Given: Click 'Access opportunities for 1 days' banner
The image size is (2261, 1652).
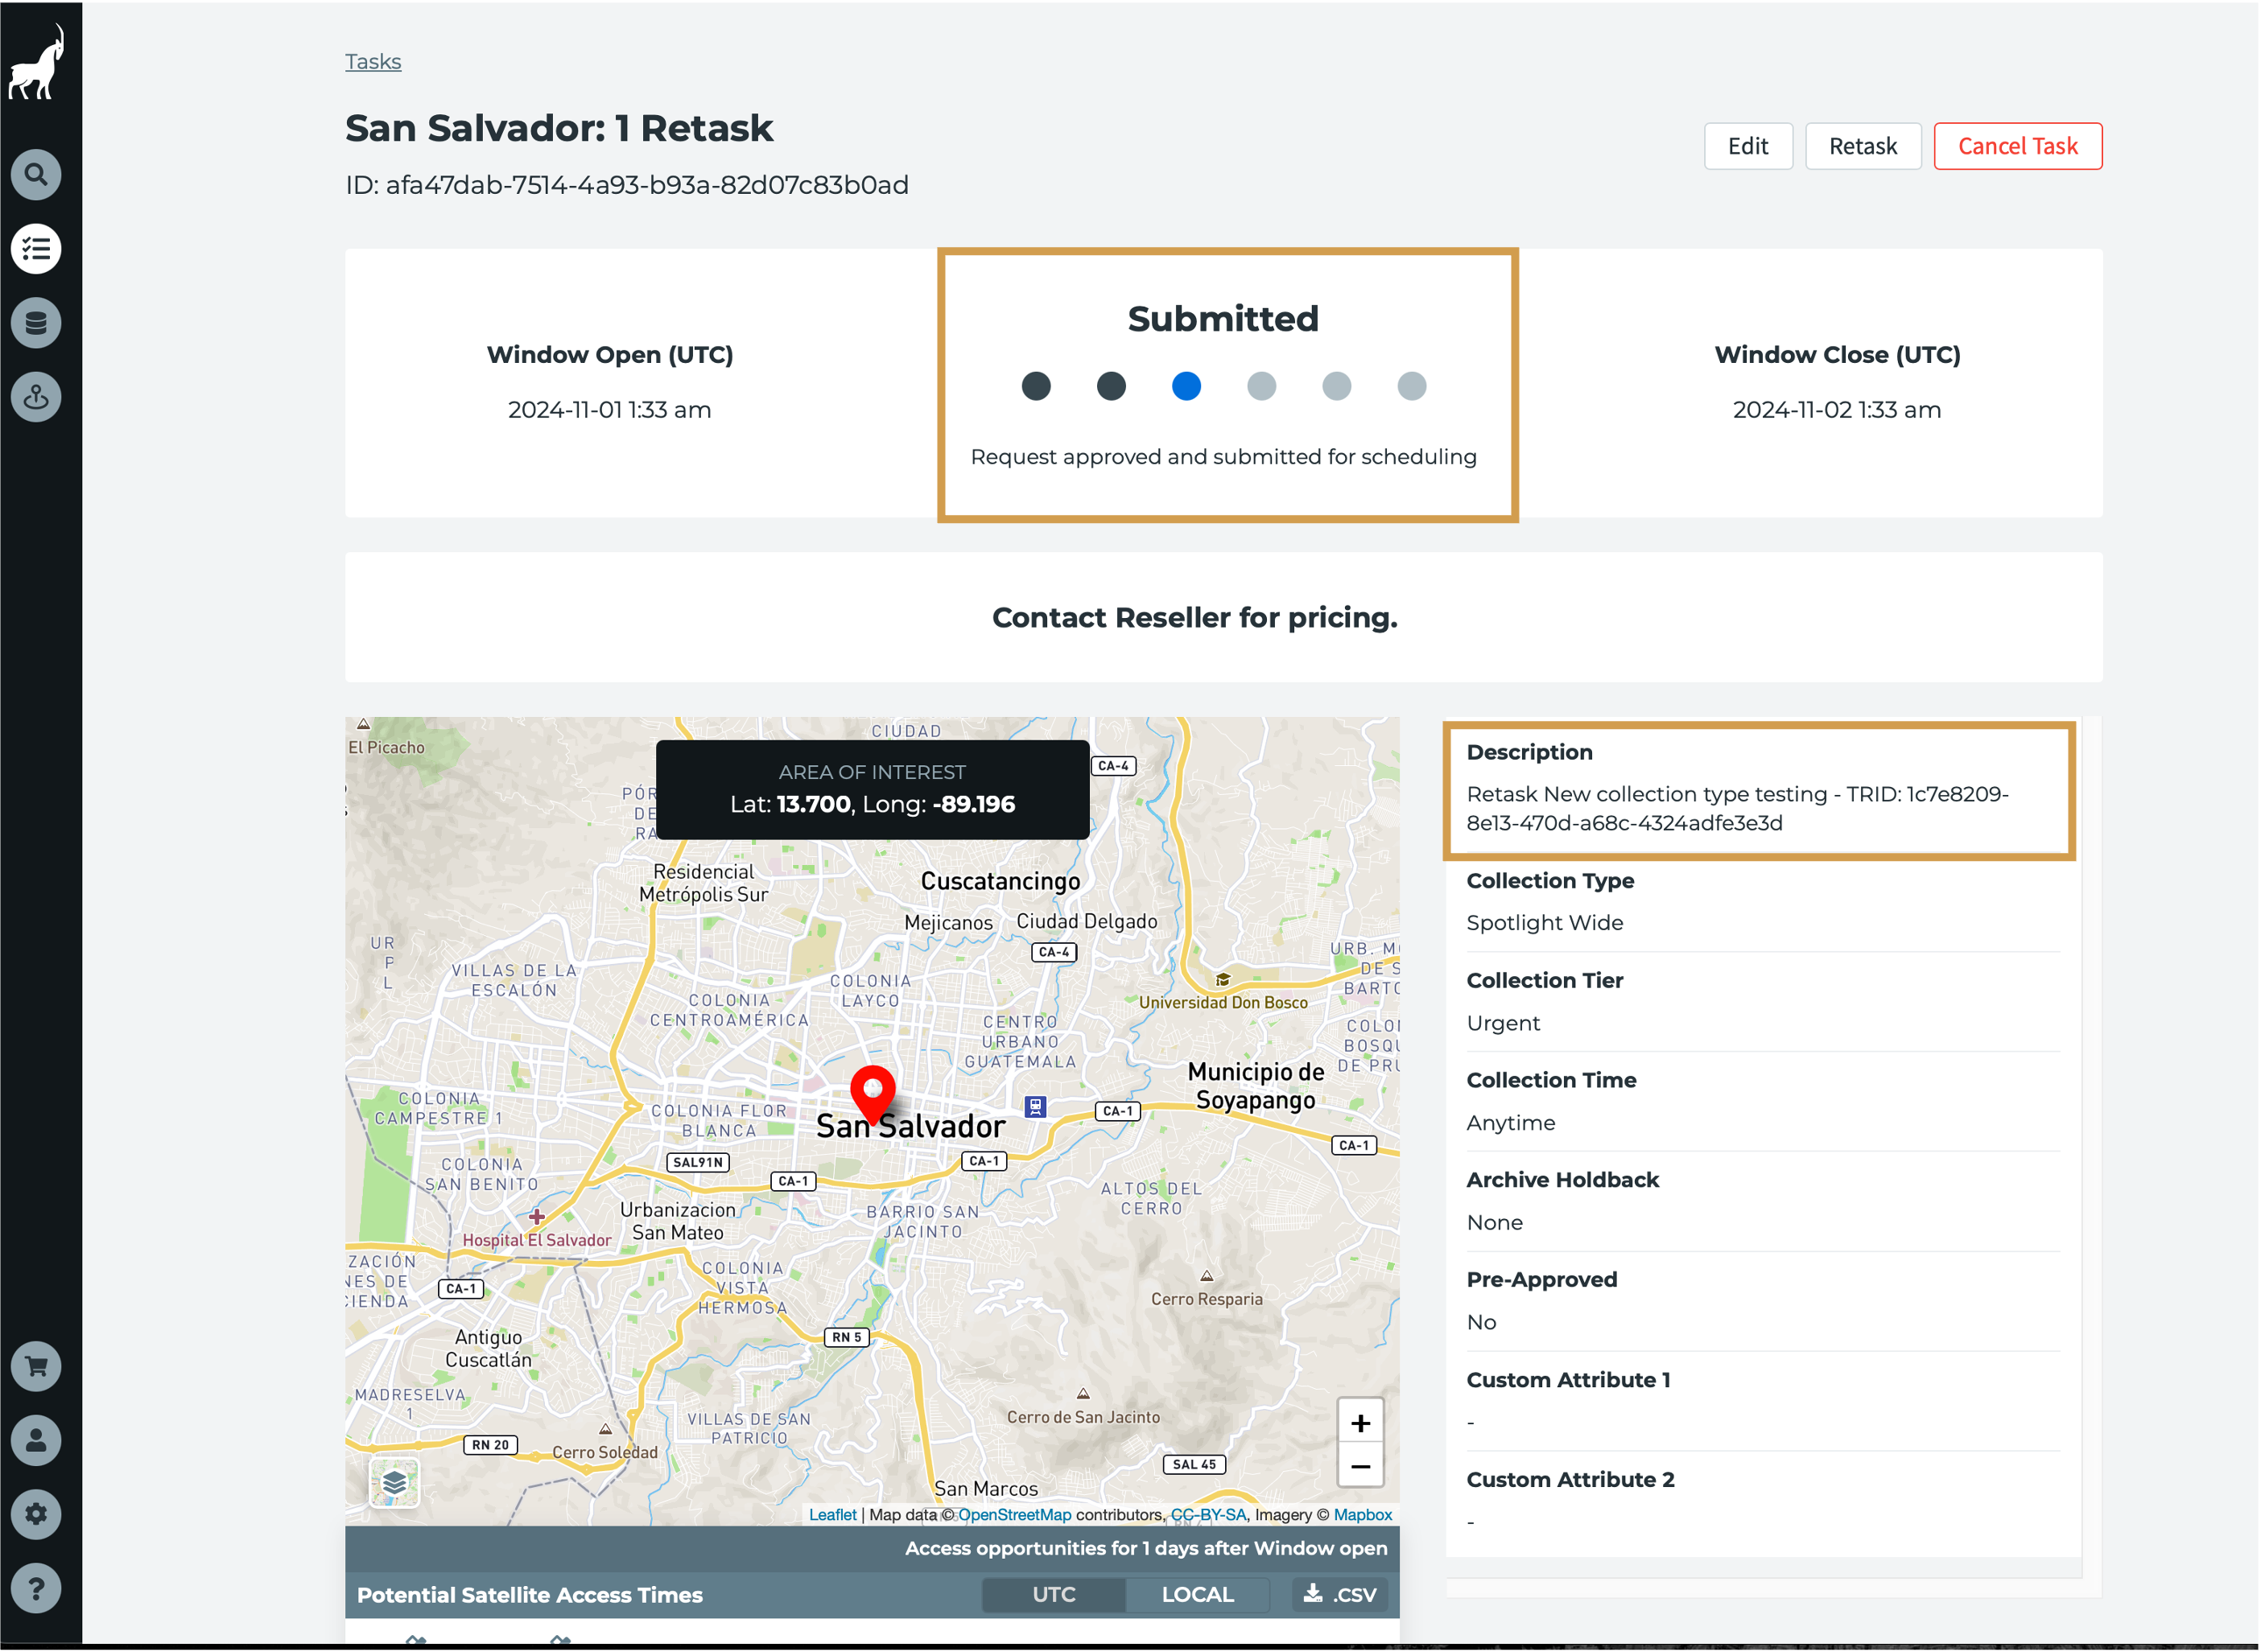Looking at the screenshot, I should (x=1146, y=1549).
